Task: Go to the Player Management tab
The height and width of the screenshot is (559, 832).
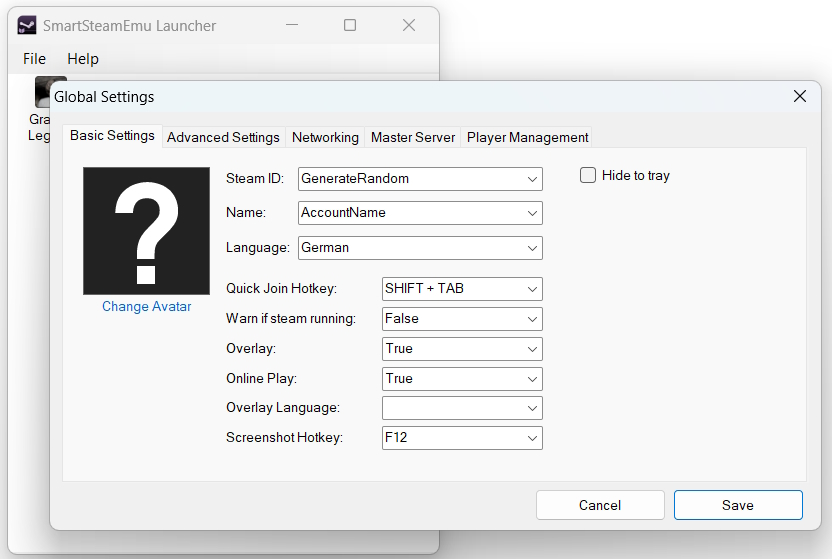Action: click(x=527, y=137)
